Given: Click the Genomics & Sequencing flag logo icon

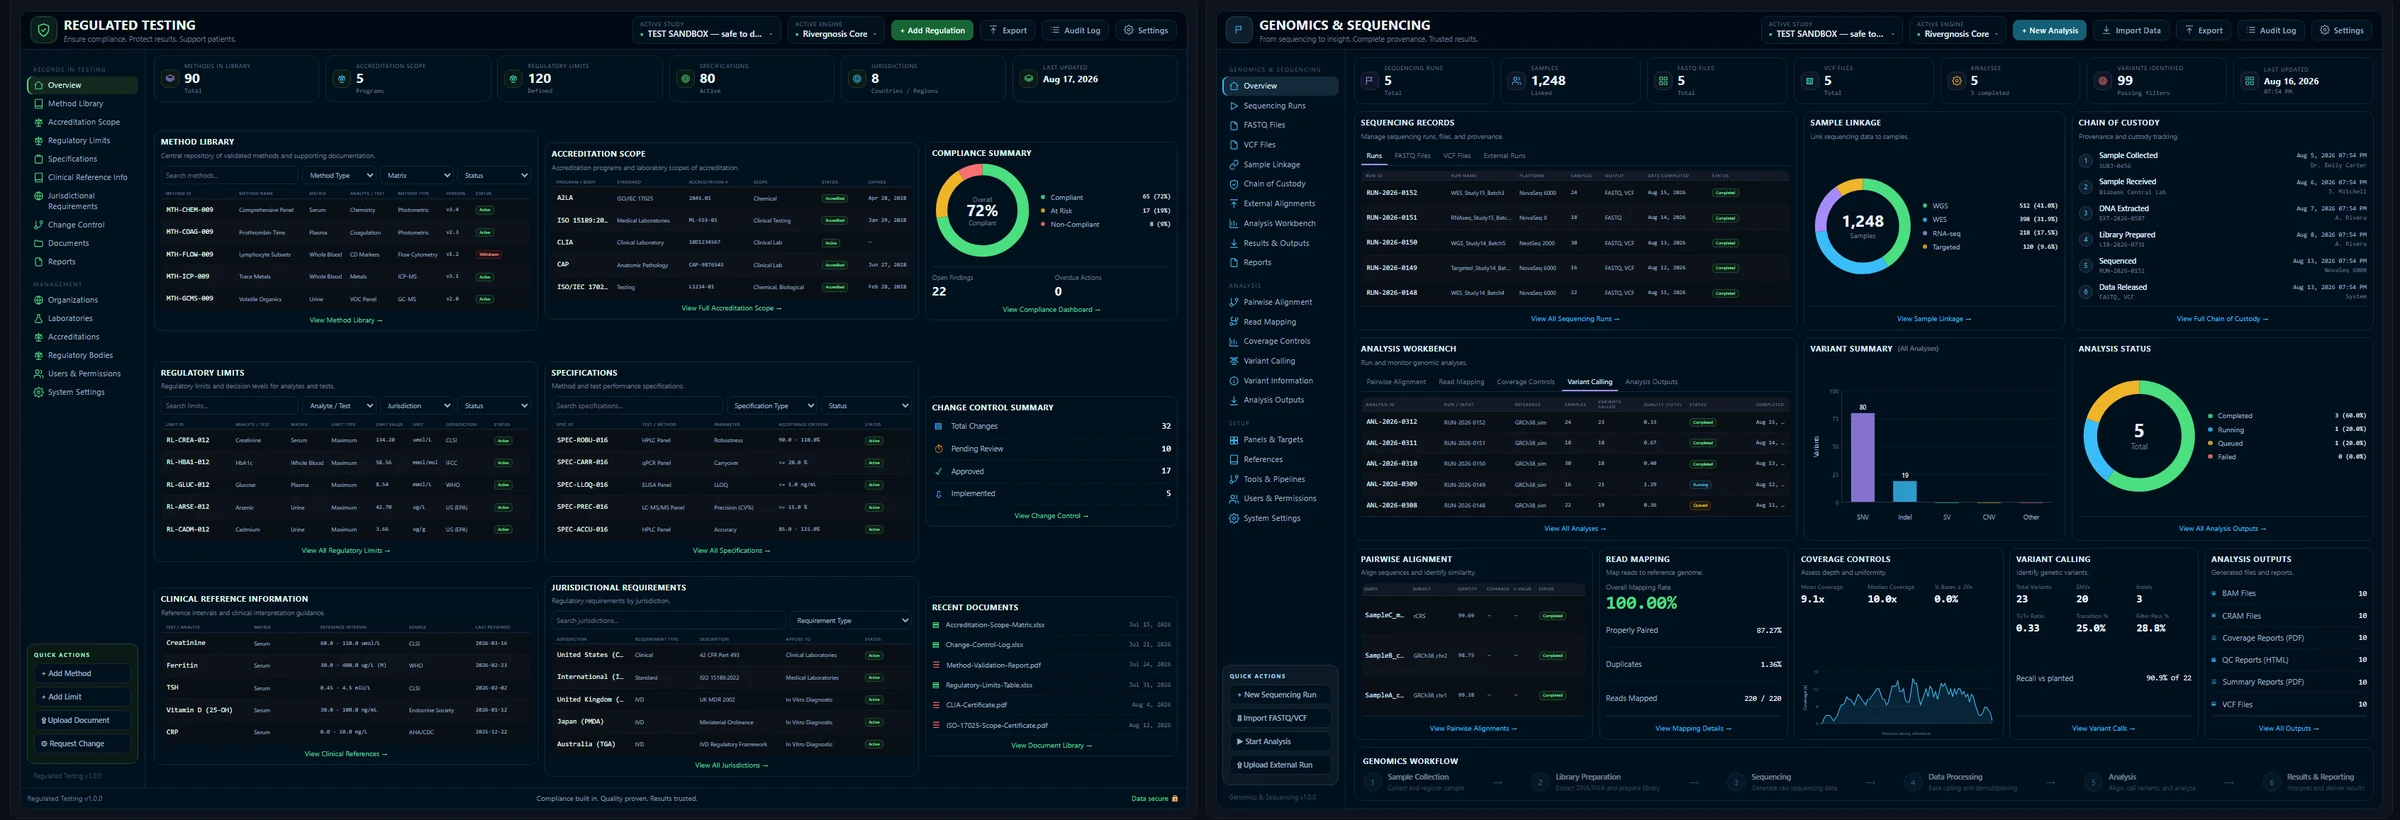Looking at the screenshot, I should pyautogui.click(x=1238, y=31).
